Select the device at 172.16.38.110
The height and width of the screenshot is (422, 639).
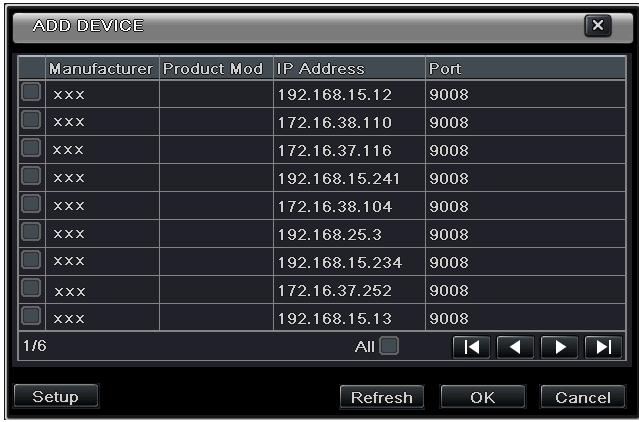(31, 120)
